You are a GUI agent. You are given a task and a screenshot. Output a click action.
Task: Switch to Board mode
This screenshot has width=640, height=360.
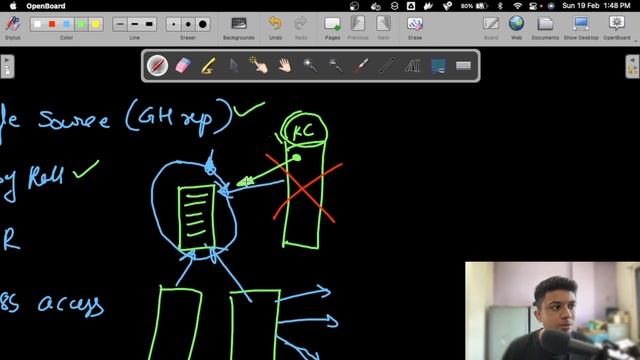(x=491, y=27)
